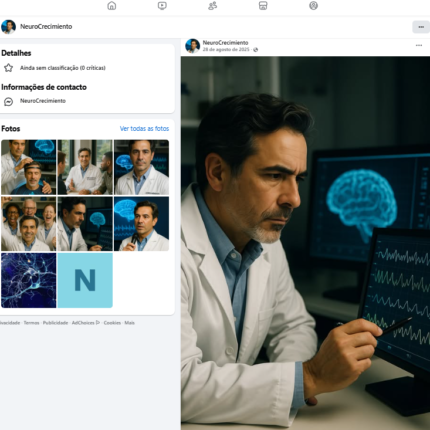Viewport: 430px width, 430px height.
Task: Click the star rating icon under Detalhes
Action: 8,68
